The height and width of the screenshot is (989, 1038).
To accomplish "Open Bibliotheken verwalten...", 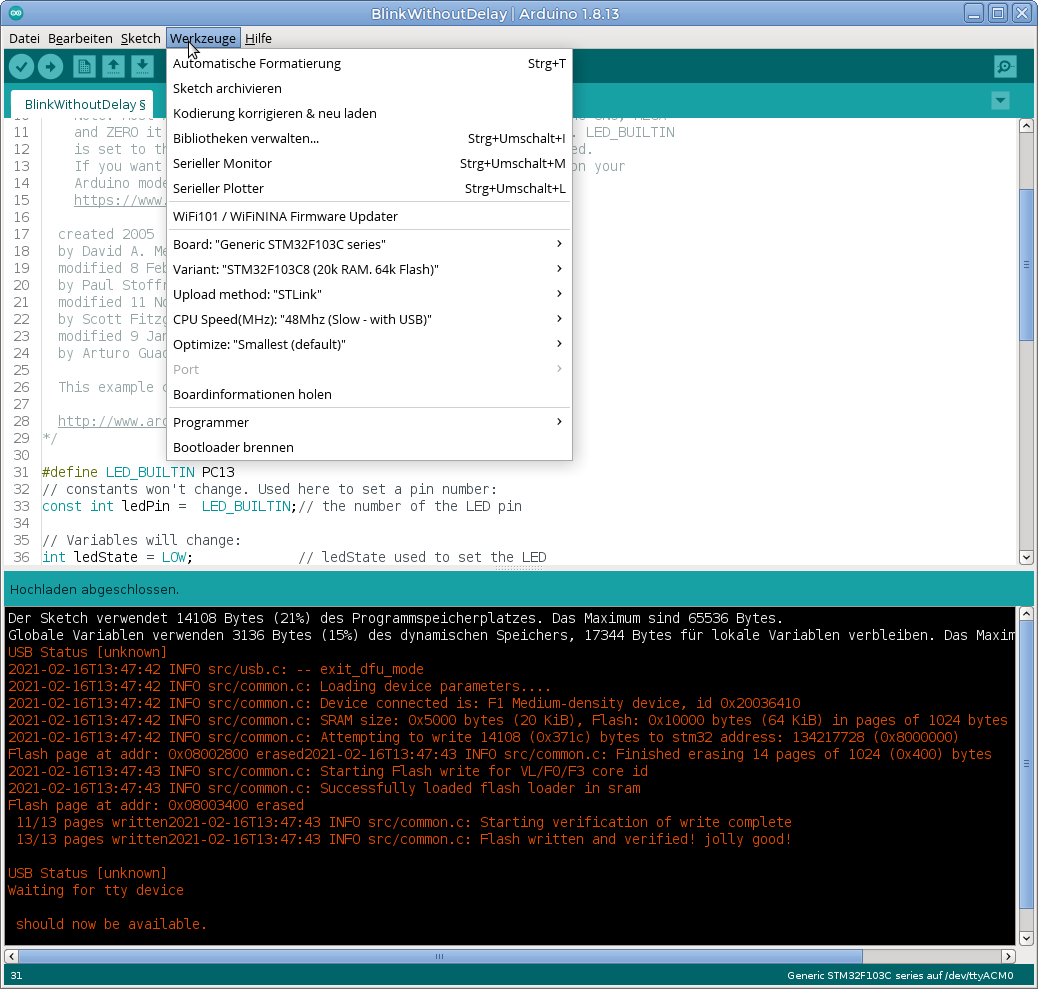I will (369, 138).
